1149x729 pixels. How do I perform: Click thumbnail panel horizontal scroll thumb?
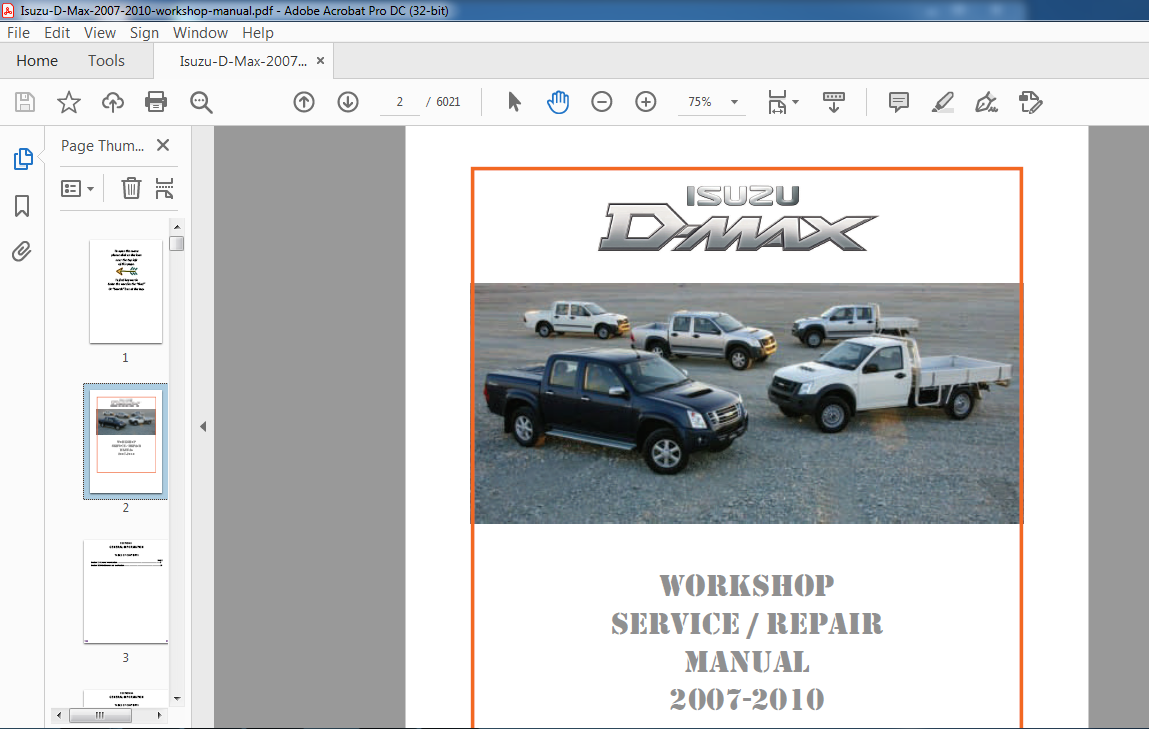tap(100, 715)
